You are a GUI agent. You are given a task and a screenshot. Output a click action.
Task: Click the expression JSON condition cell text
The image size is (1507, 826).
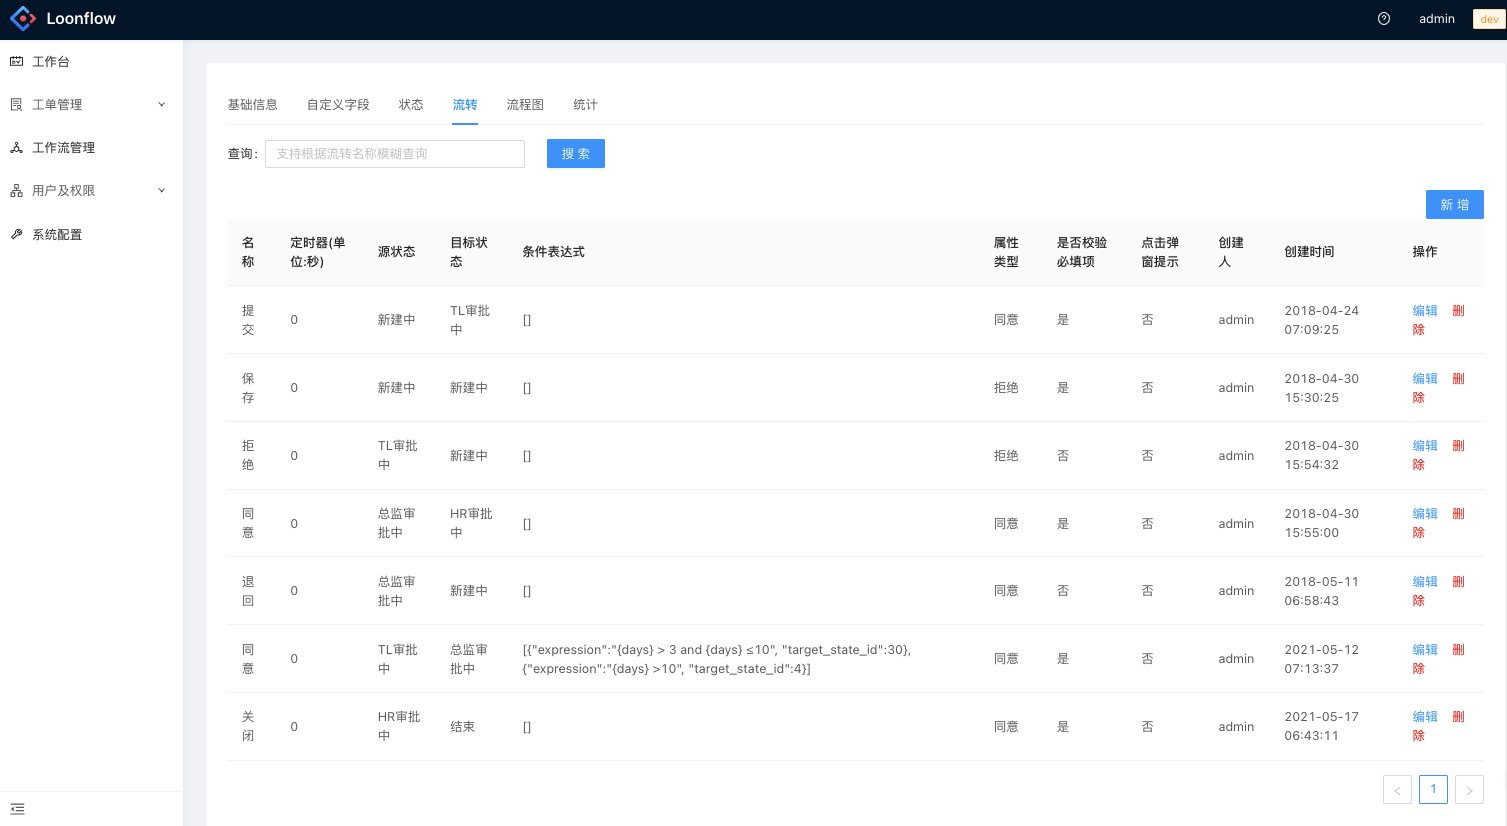[717, 659]
